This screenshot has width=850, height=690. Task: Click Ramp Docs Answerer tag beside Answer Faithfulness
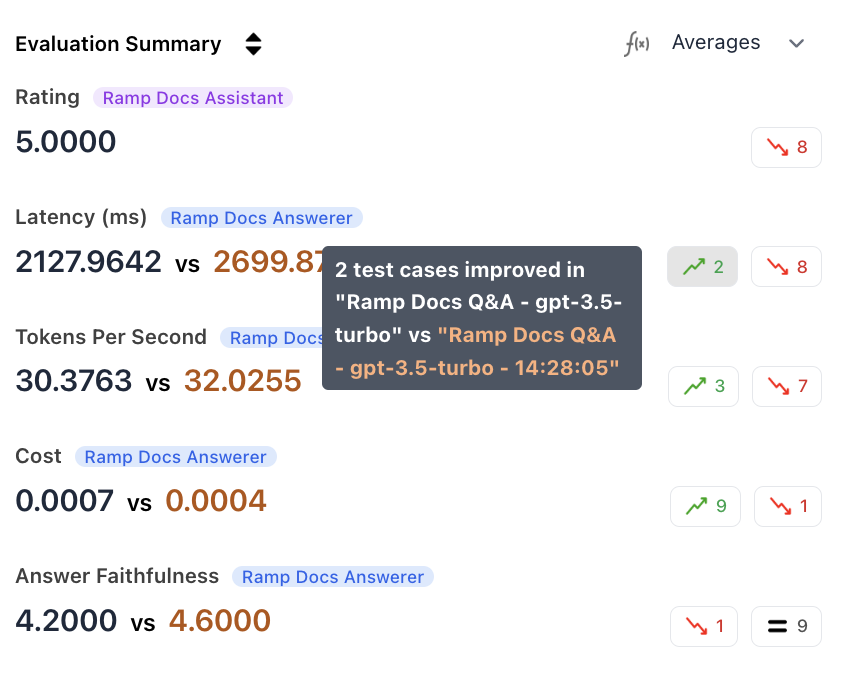[333, 577]
